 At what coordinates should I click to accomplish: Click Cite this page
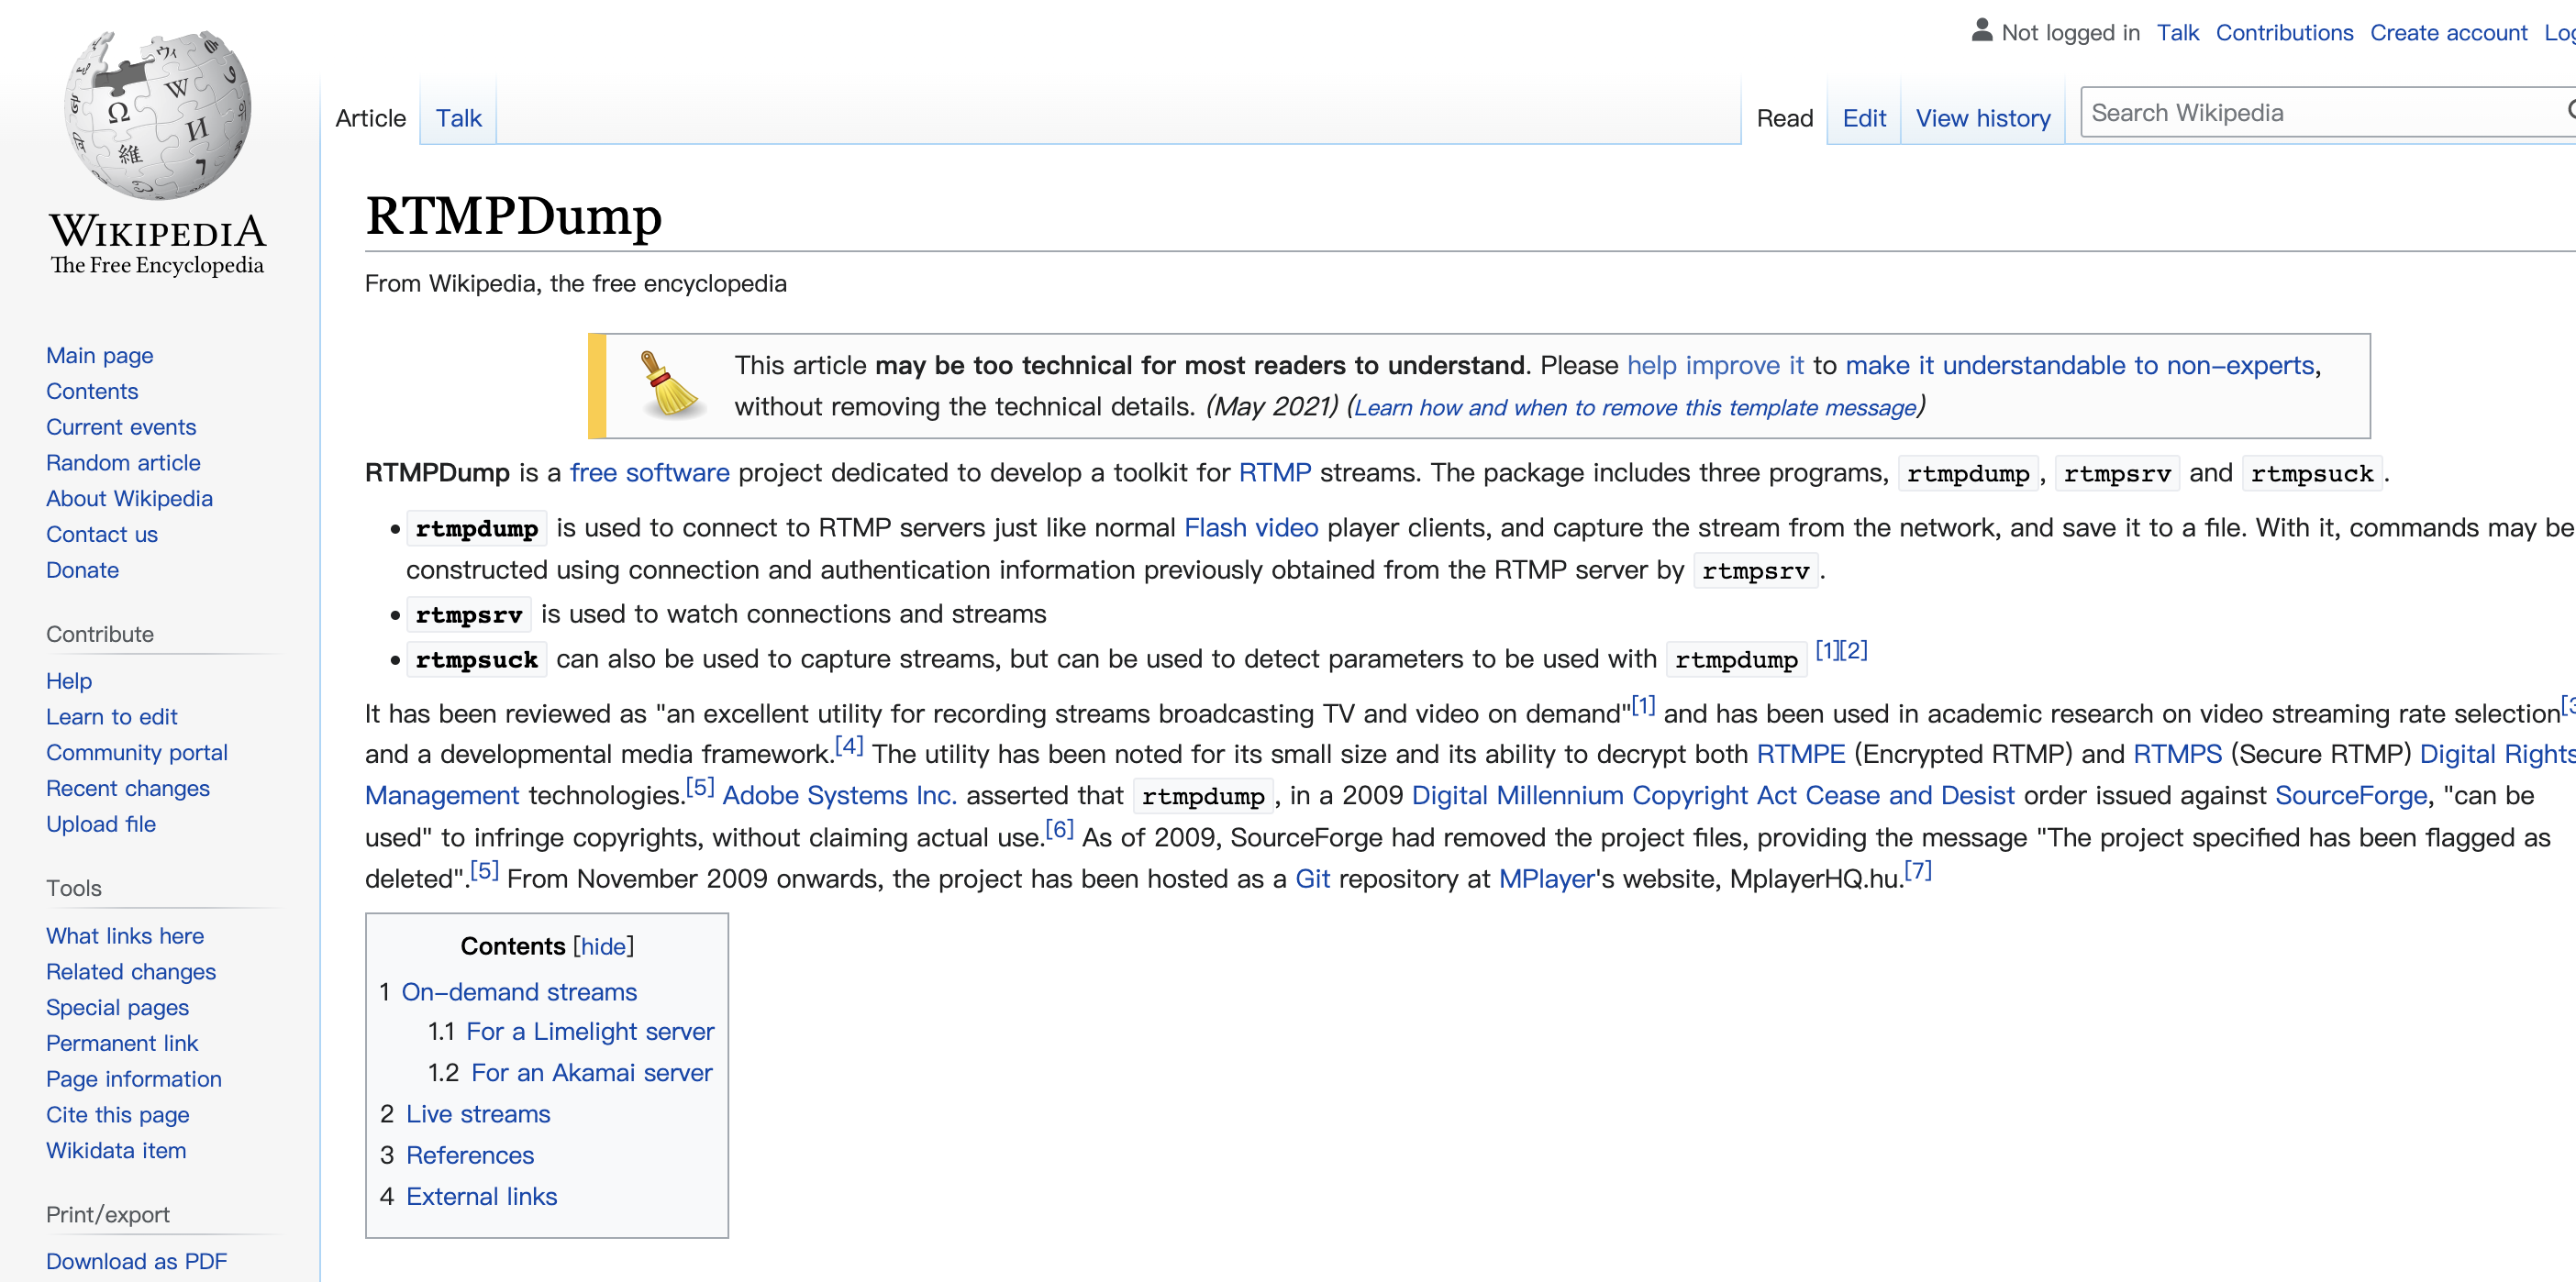click(x=117, y=1114)
